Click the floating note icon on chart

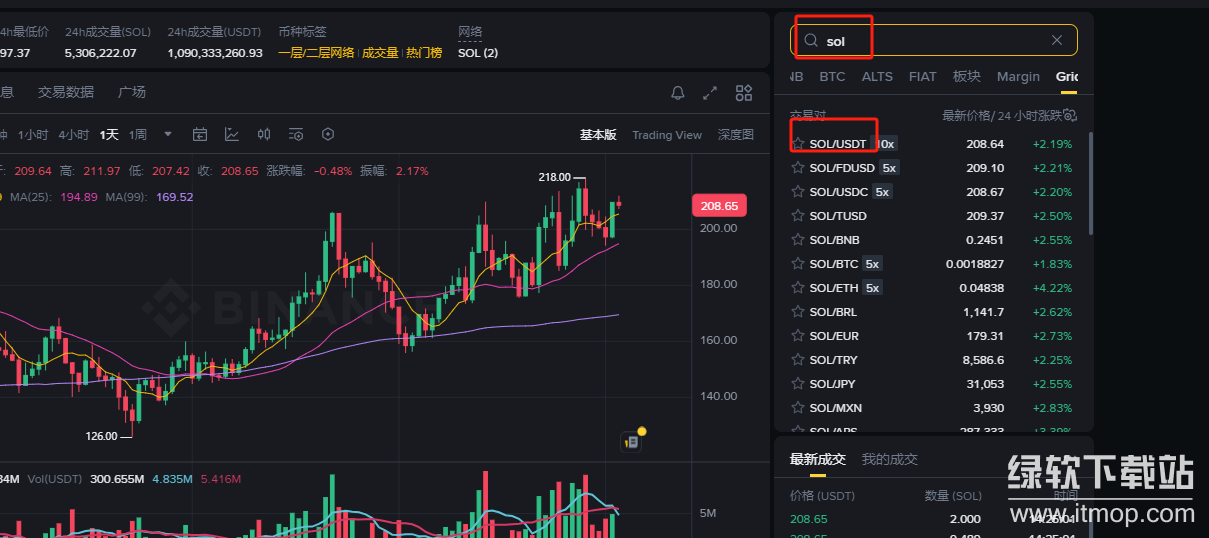pos(631,440)
